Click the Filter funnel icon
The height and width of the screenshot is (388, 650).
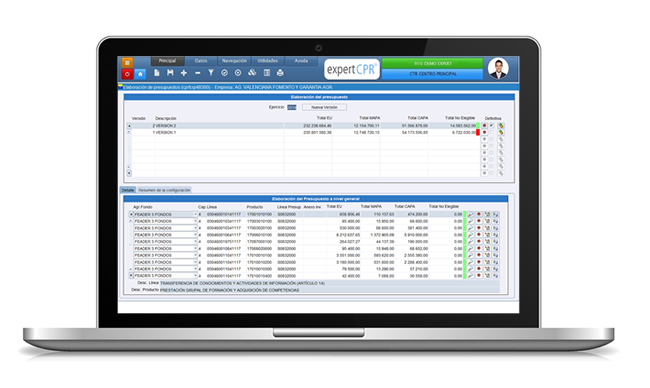pos(211,73)
